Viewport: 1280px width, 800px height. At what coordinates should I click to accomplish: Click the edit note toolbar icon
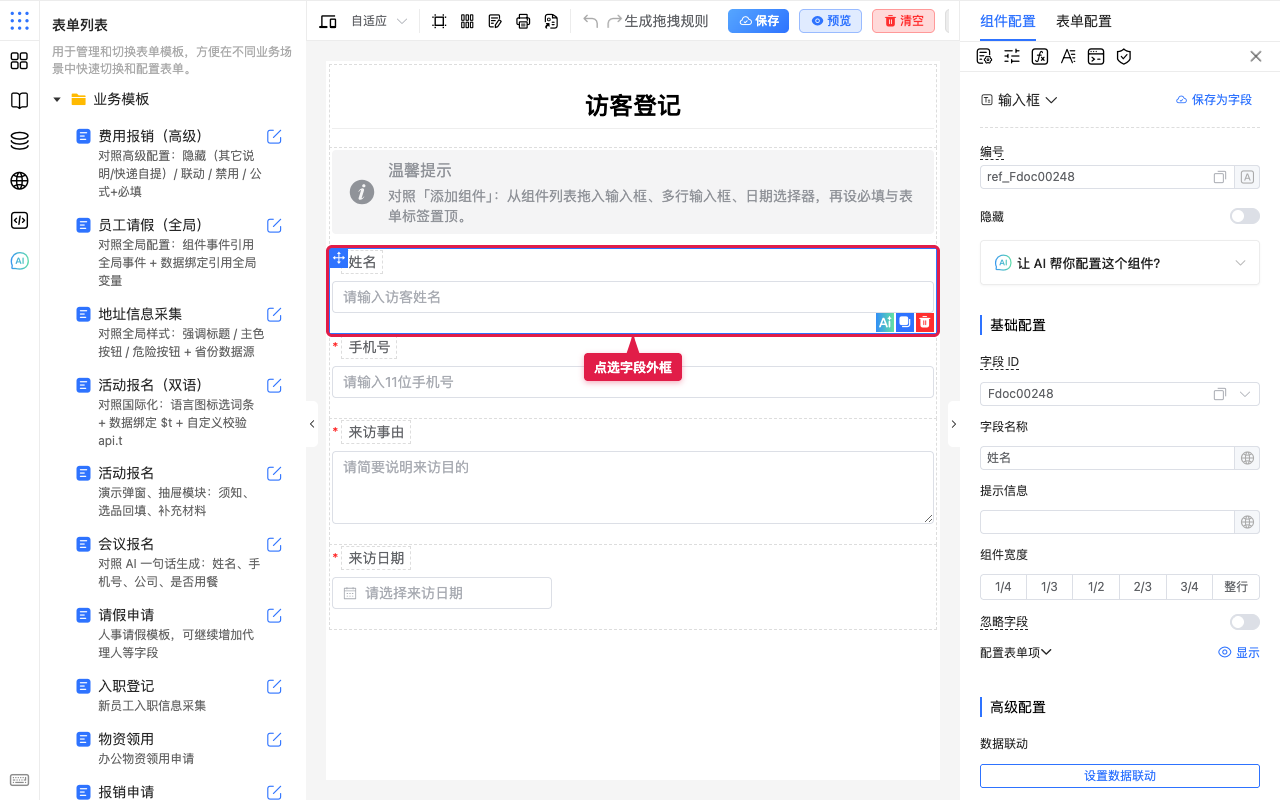(x=495, y=21)
